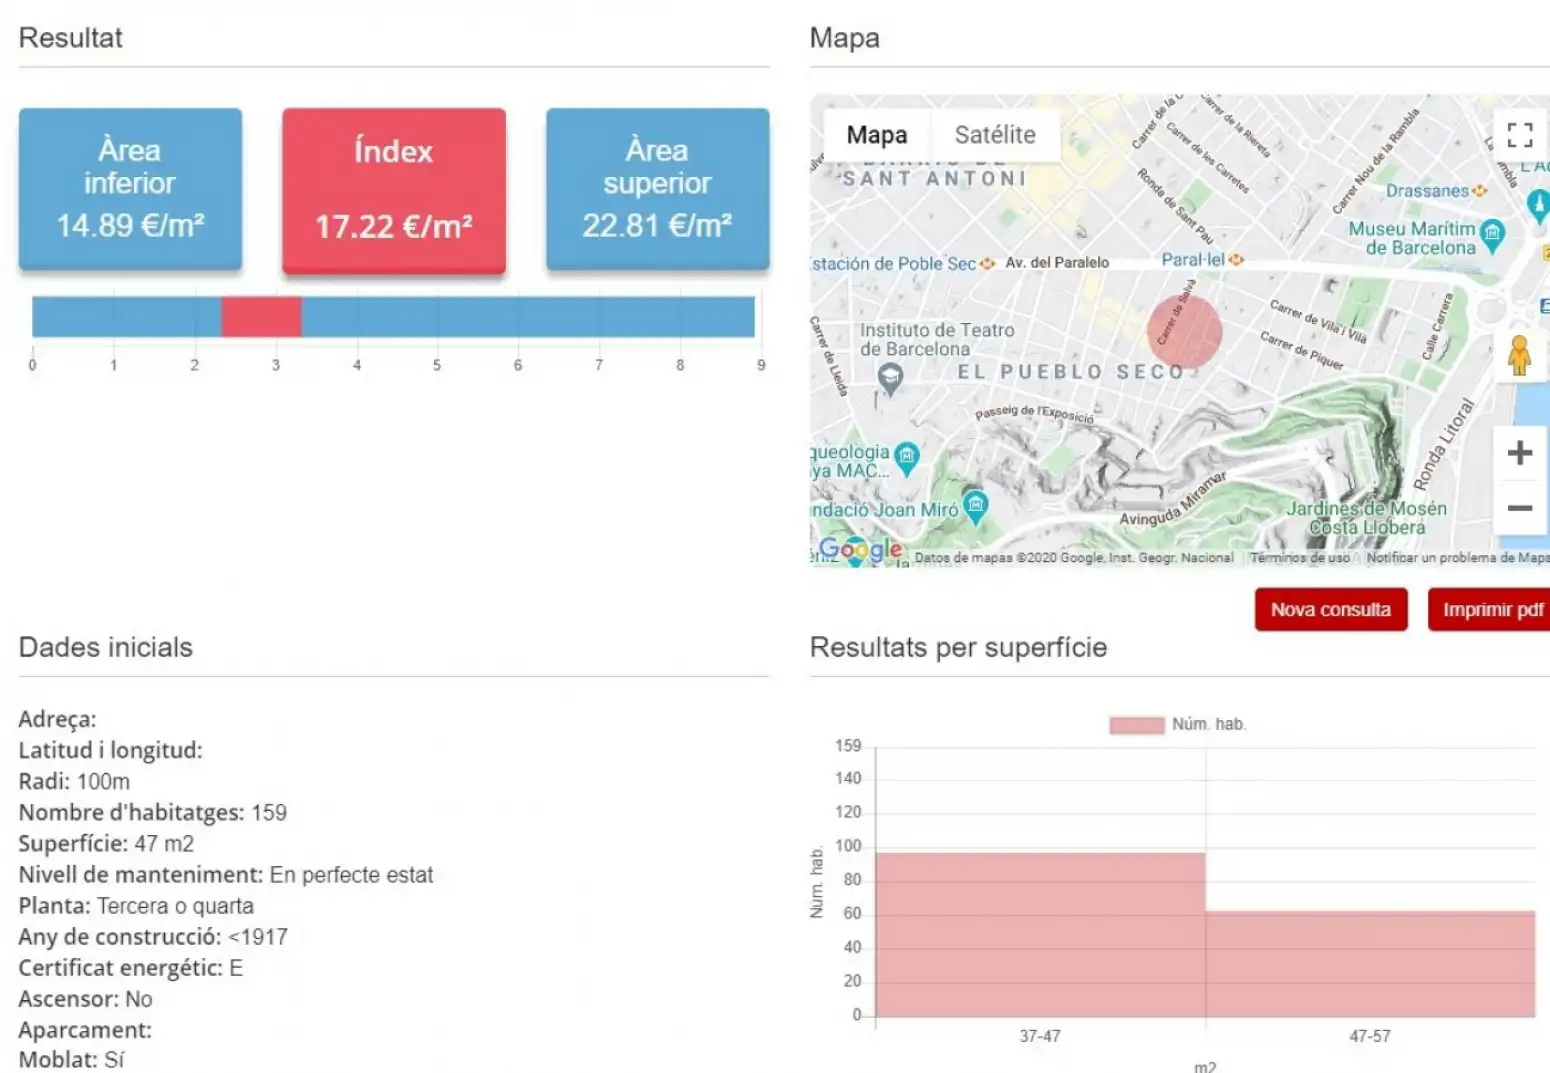Click the red search radius circle on map
1550x1073 pixels.
(x=1184, y=332)
